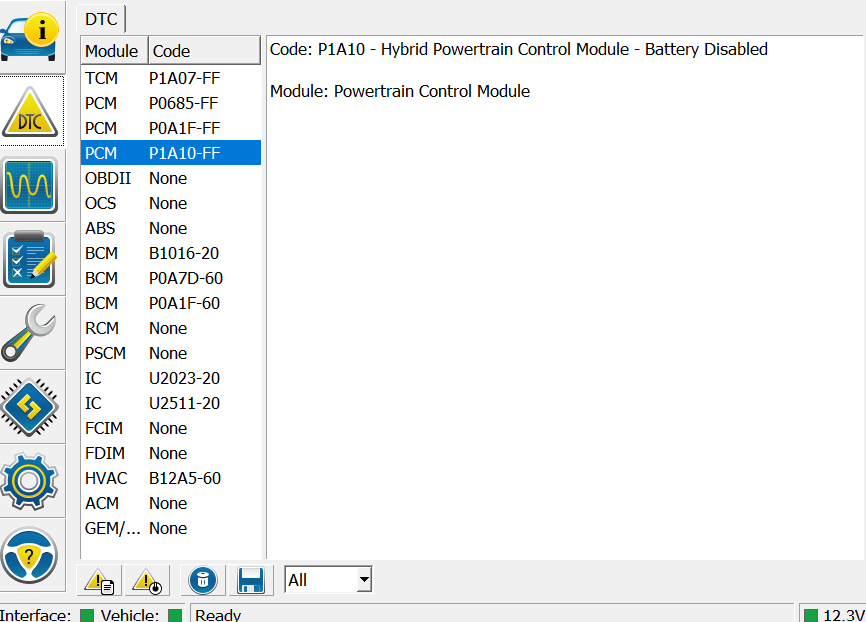Select the DTC warning triangle sidebar icon
This screenshot has width=866, height=622.
pos(30,111)
